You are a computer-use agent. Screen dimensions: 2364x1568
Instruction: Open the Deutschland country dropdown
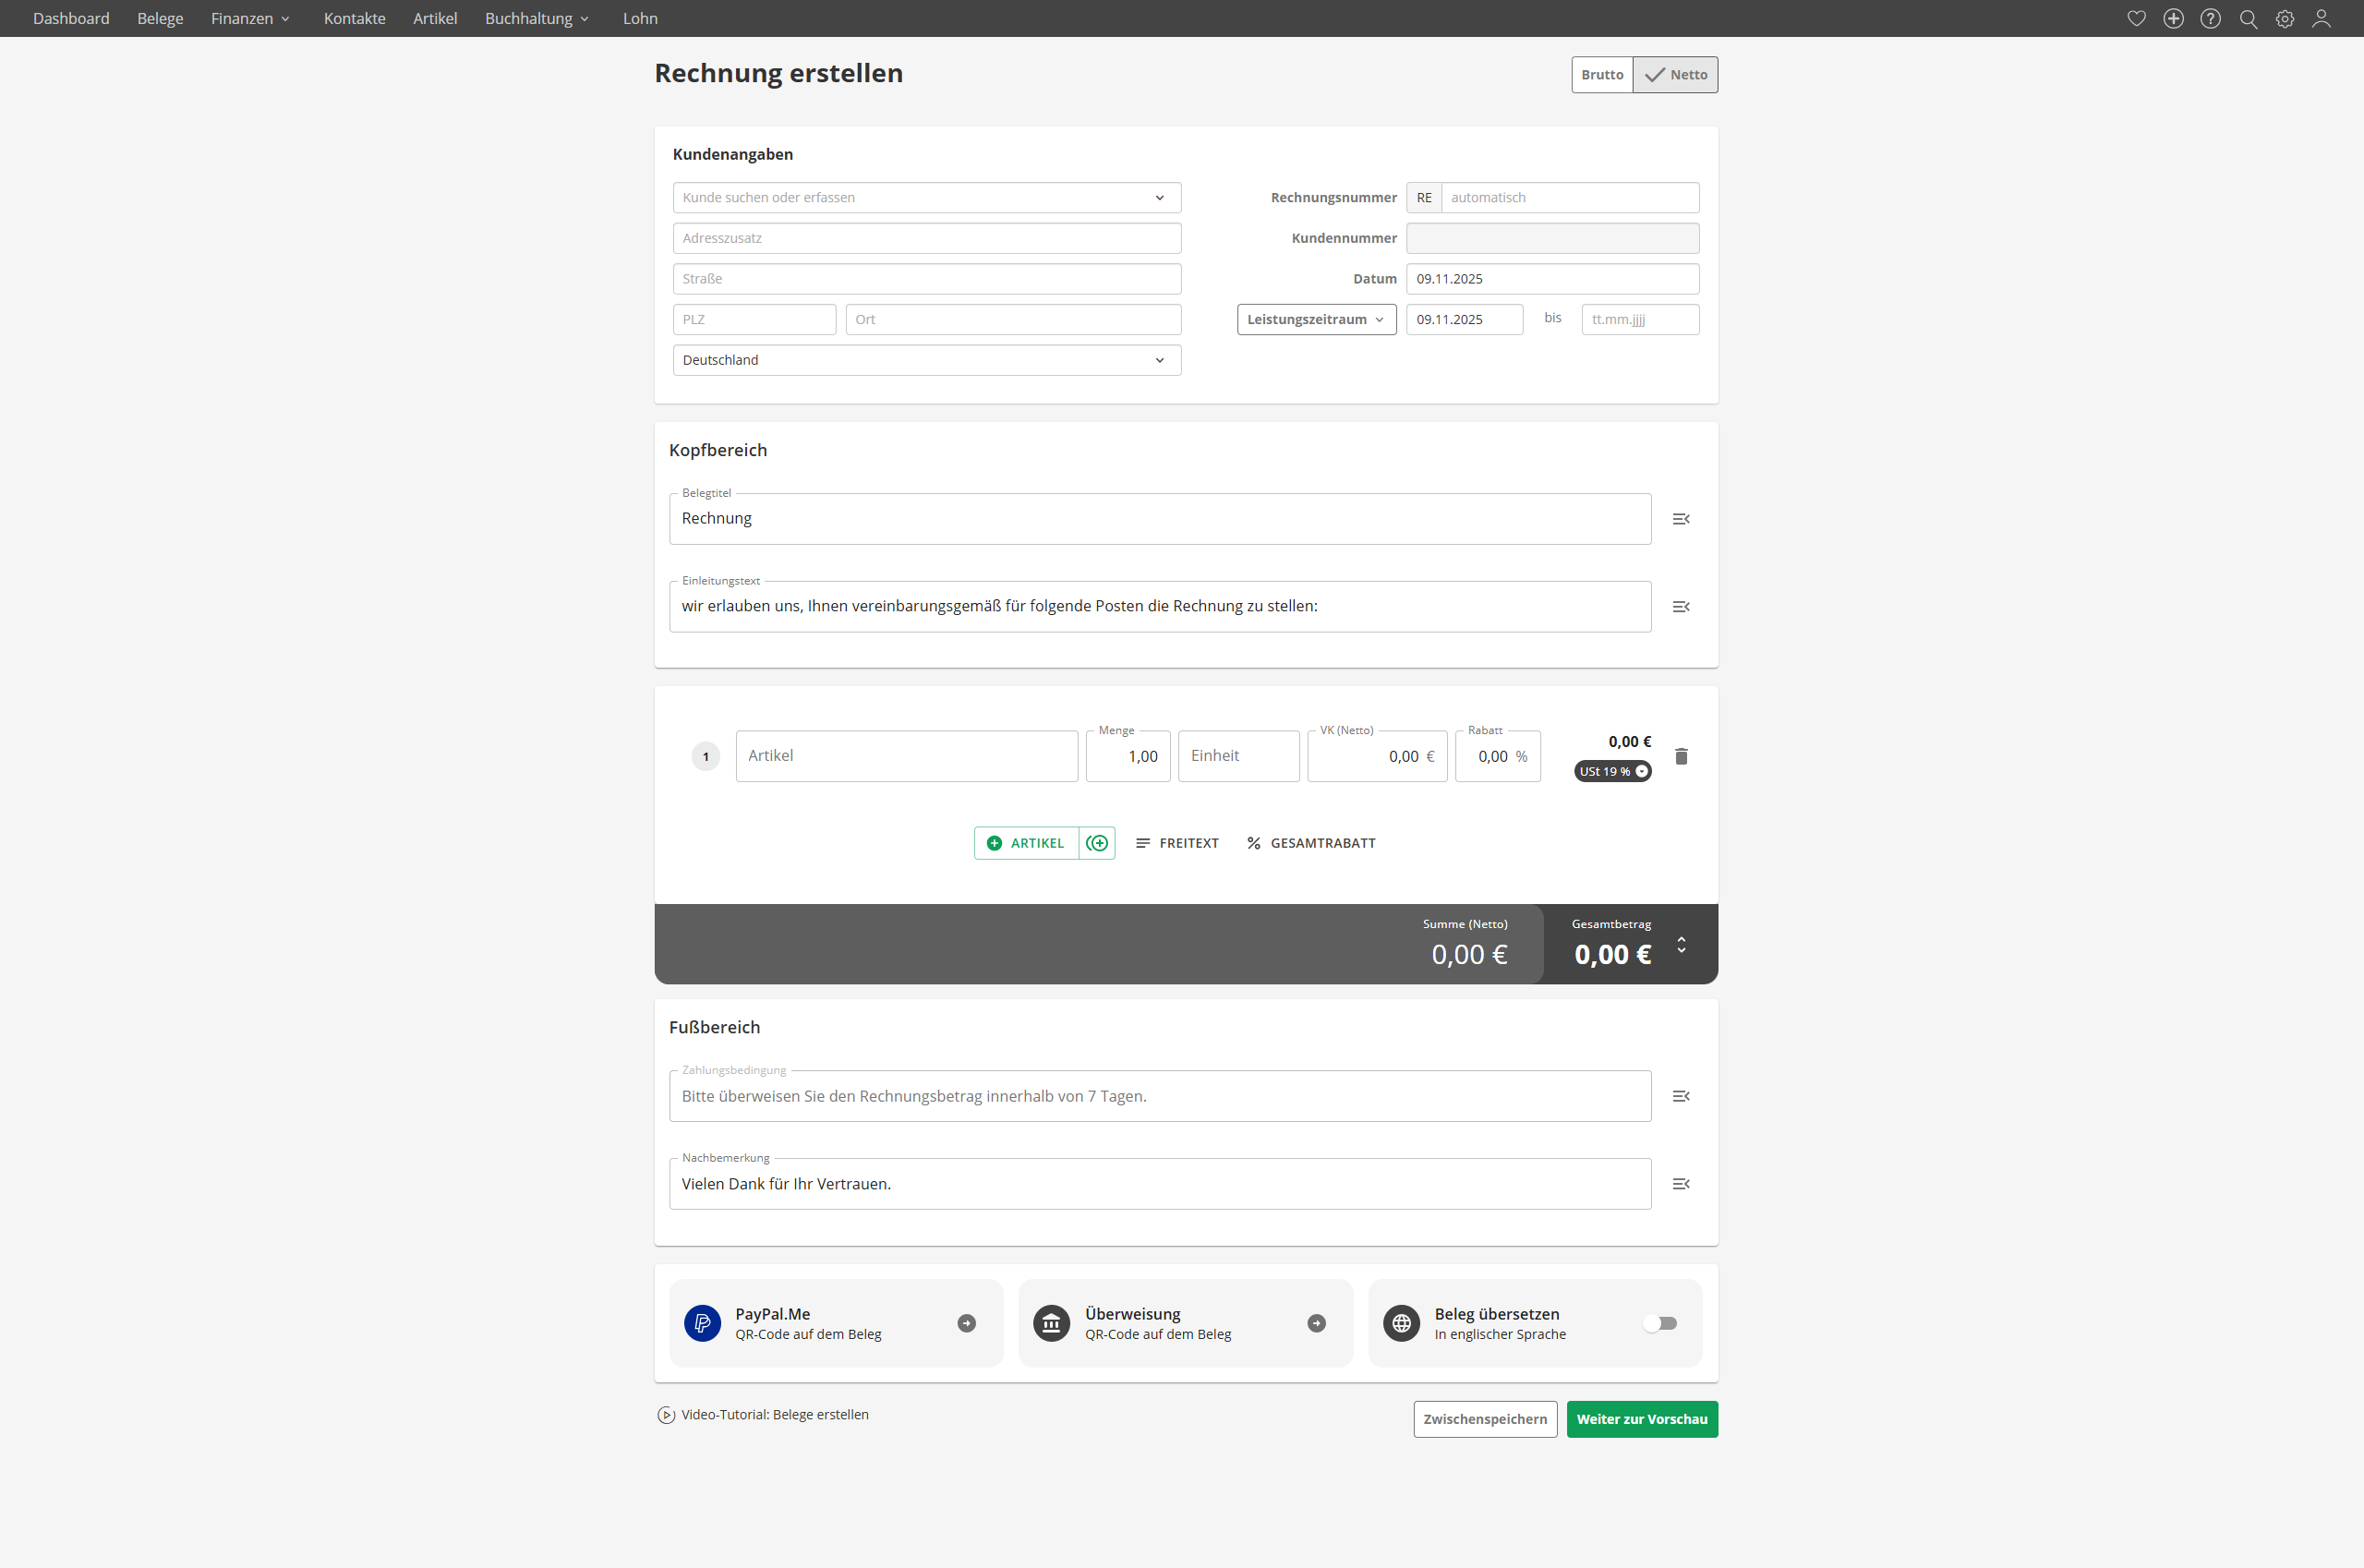click(x=926, y=360)
